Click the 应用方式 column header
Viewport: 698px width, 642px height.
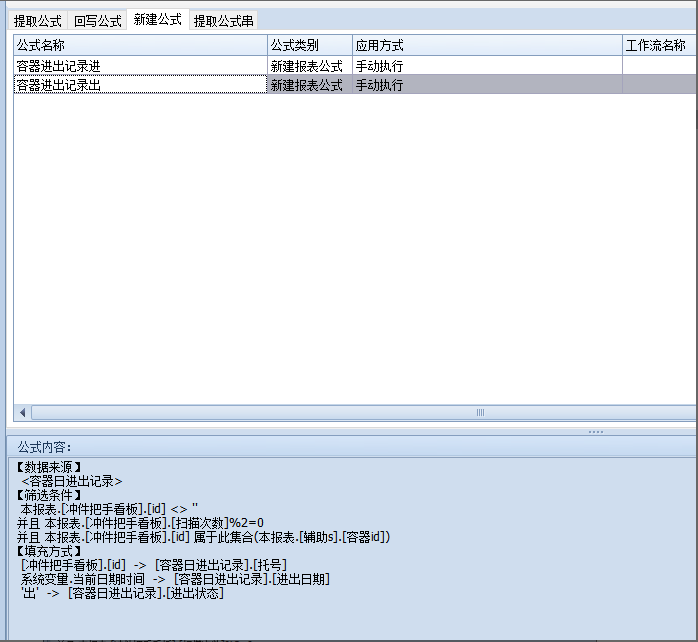point(487,46)
